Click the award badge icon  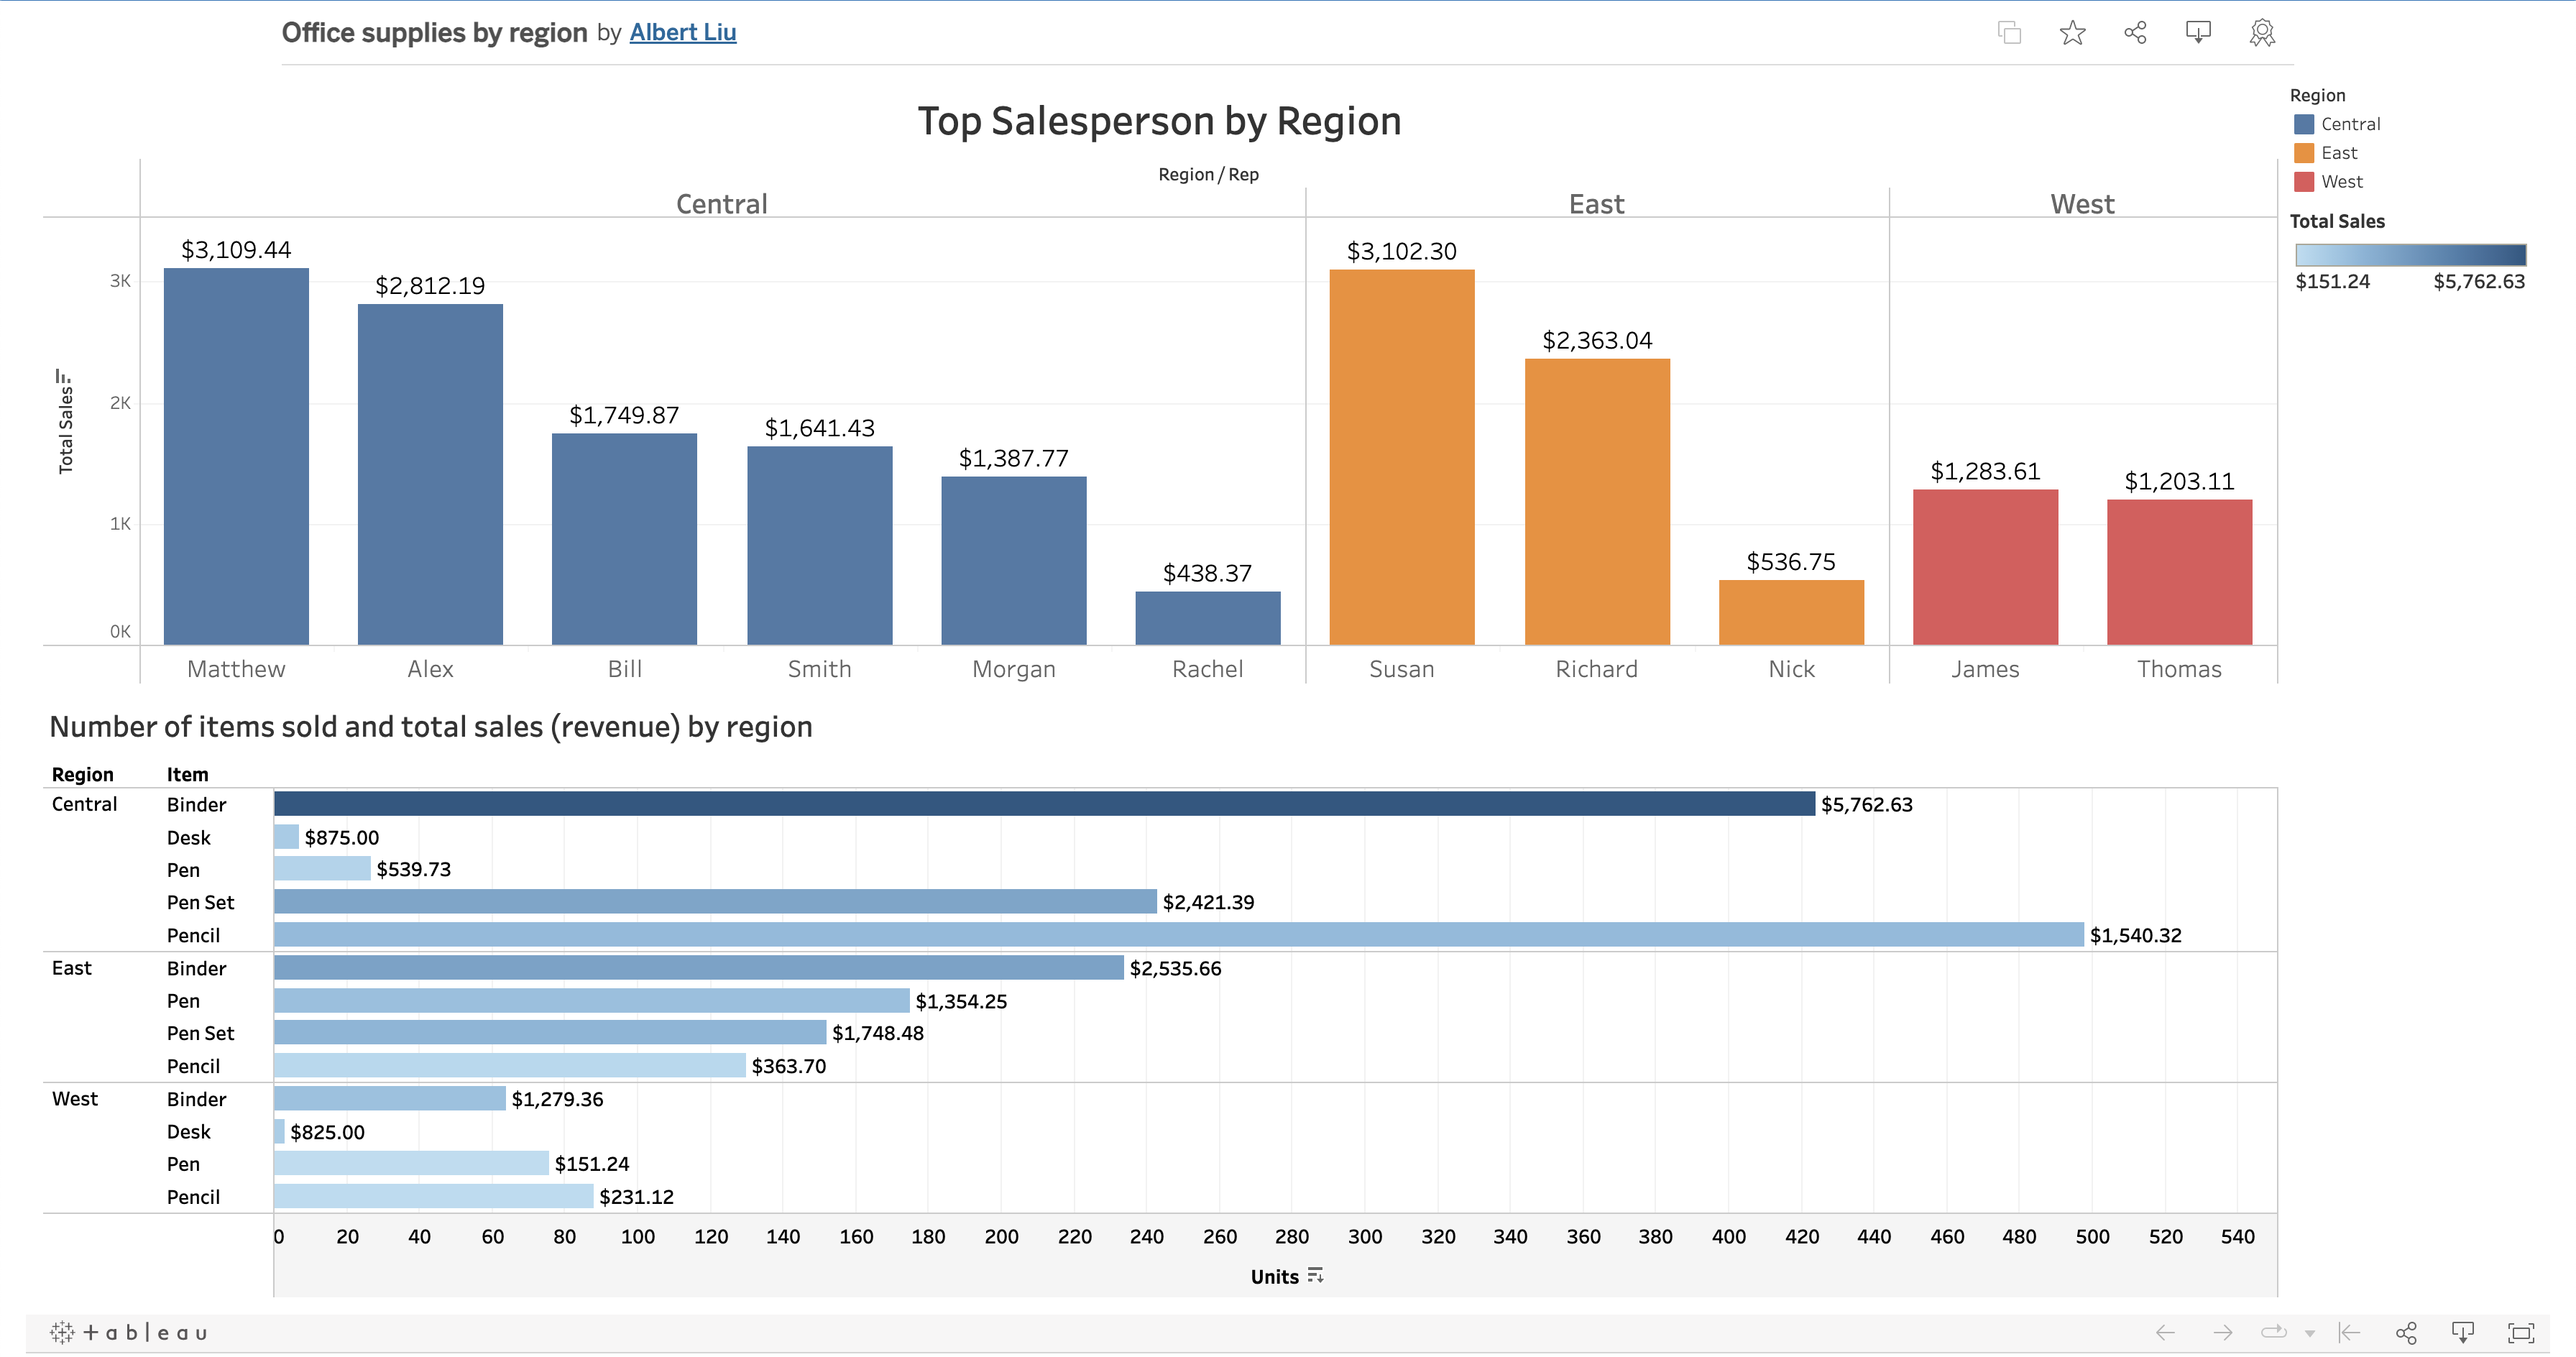click(2261, 32)
